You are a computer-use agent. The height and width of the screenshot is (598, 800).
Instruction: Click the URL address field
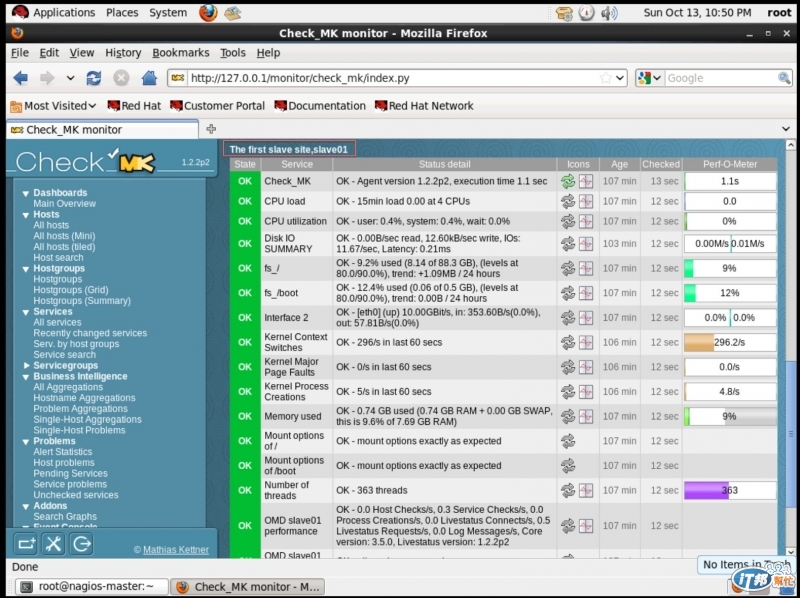[393, 78]
